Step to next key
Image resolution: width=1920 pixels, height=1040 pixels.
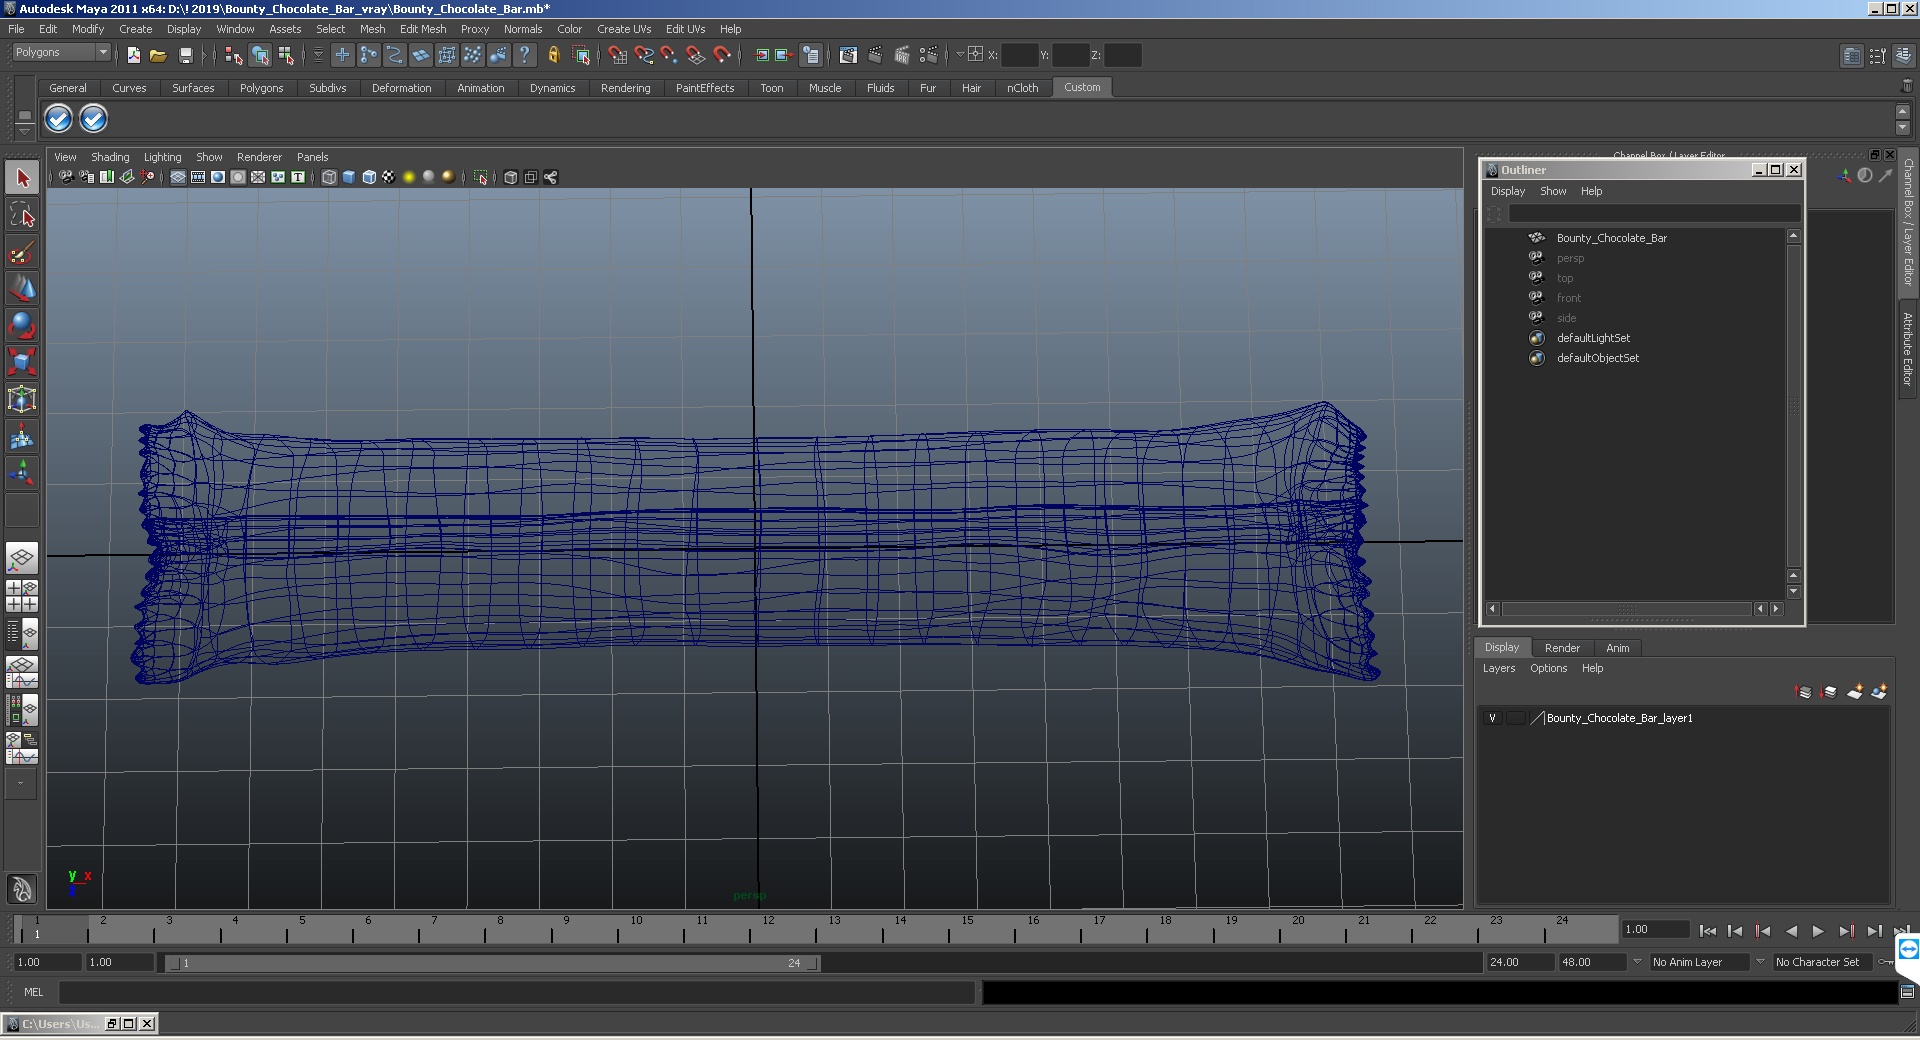tap(1846, 931)
